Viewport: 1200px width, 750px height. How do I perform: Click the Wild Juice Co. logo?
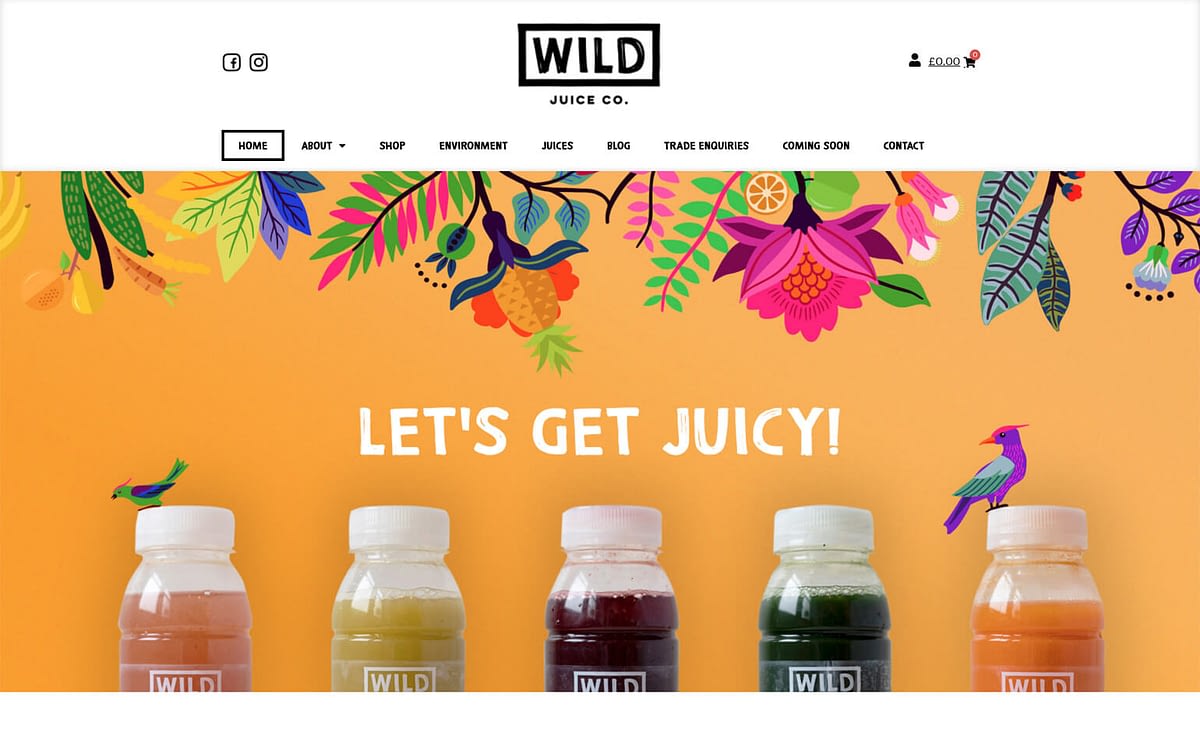click(x=589, y=64)
